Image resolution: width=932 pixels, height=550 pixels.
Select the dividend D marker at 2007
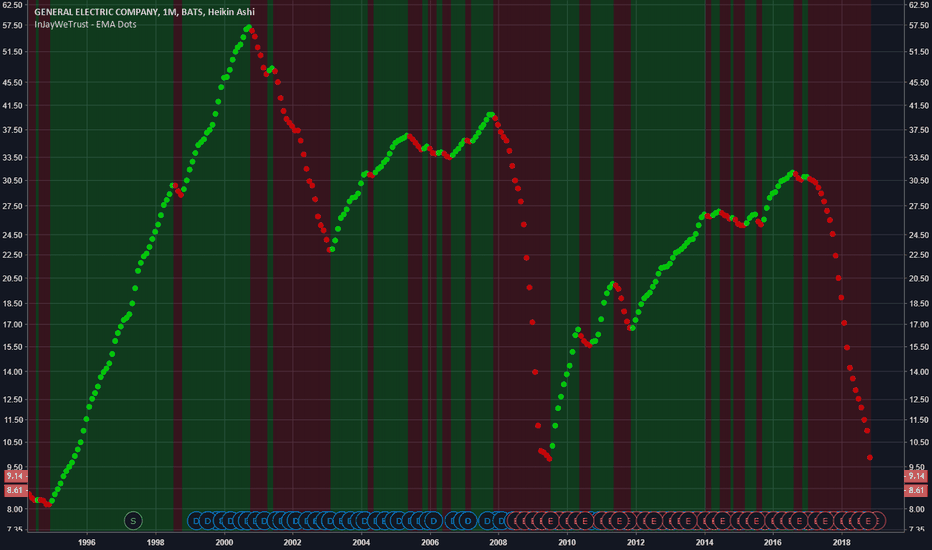468,521
